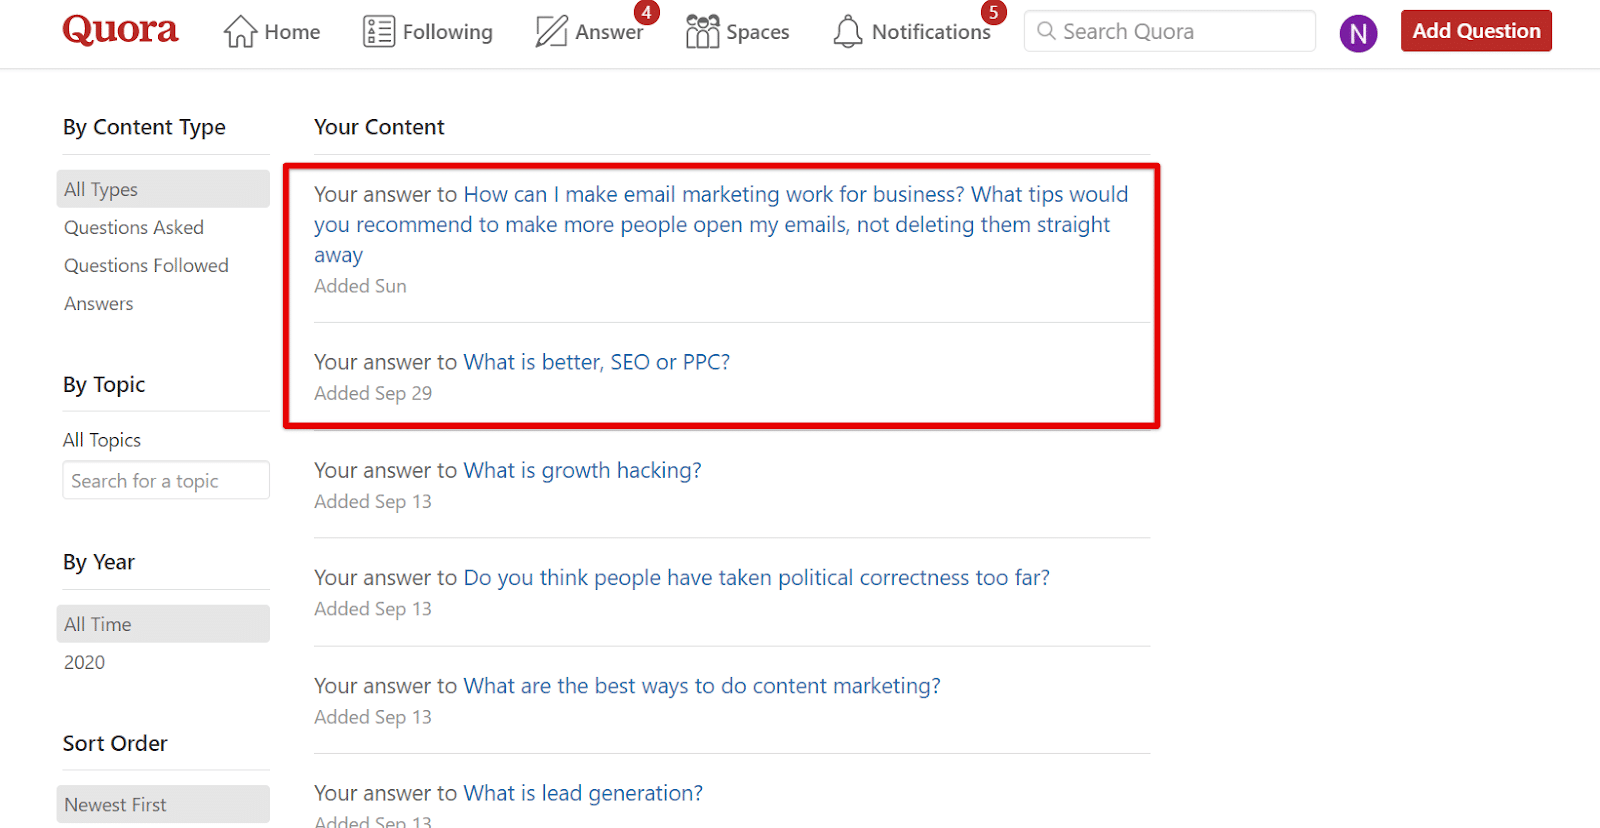Image resolution: width=1600 pixels, height=828 pixels.
Task: Open the email marketing question link
Action: pos(721,225)
